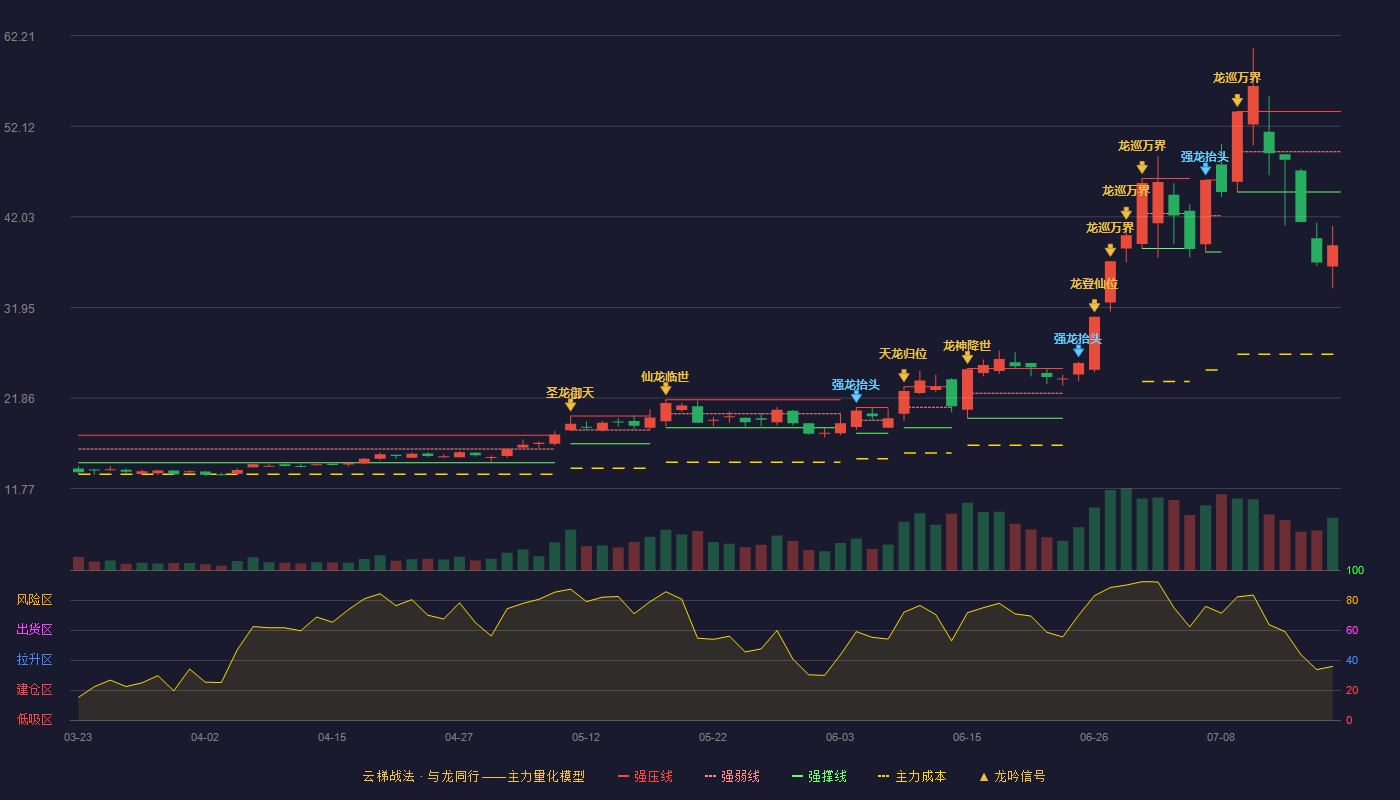Viewport: 1400px width, 800px height.
Task: Select the 龙神降世 signal marker
Action: (x=967, y=358)
